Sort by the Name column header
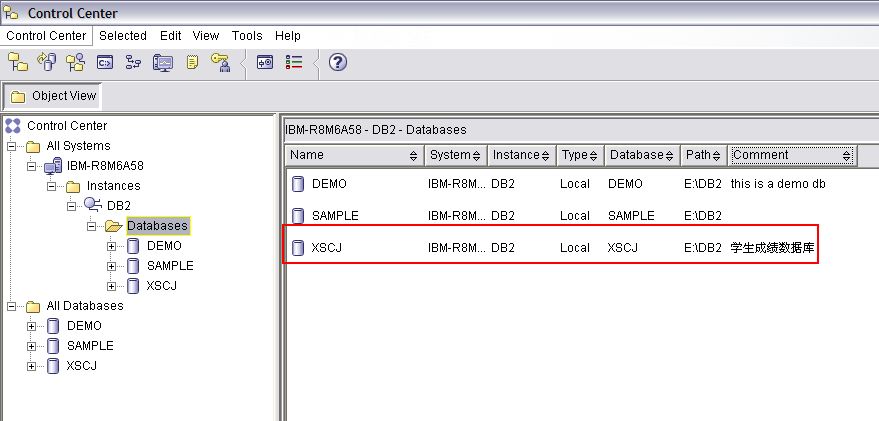The image size is (879, 421). [354, 155]
